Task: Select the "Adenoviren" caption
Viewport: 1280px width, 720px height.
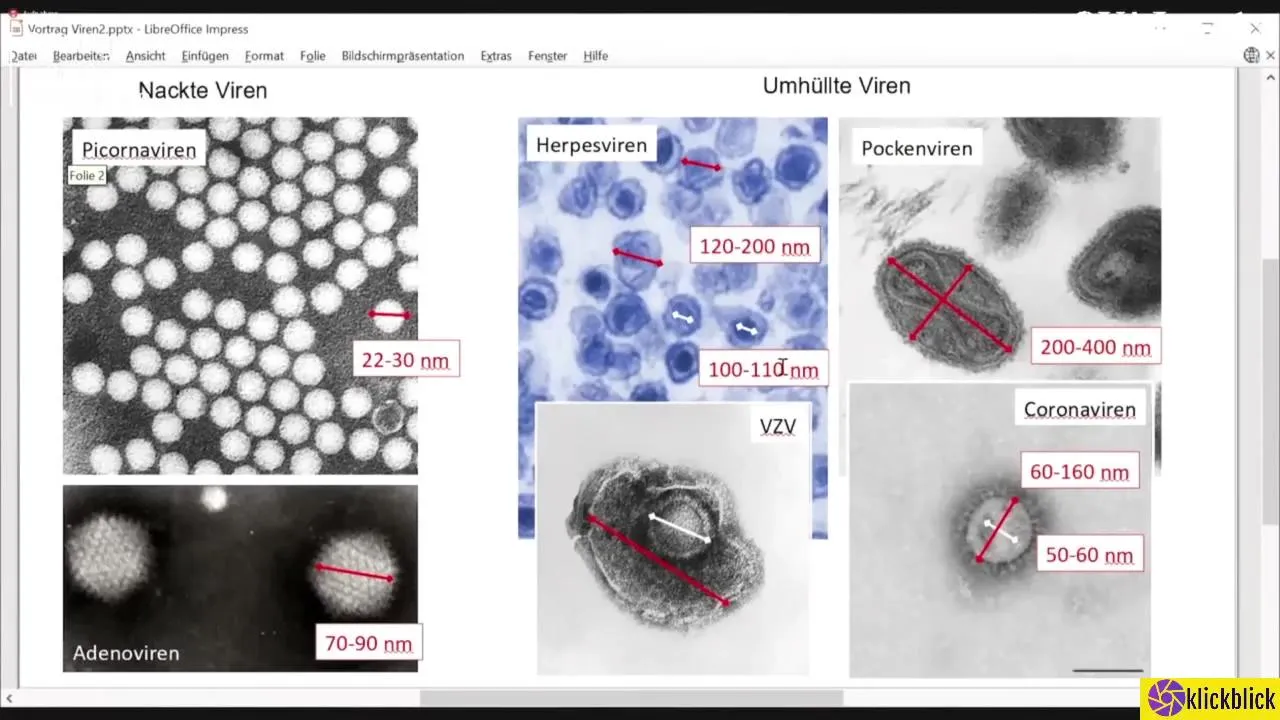Action: [126, 653]
